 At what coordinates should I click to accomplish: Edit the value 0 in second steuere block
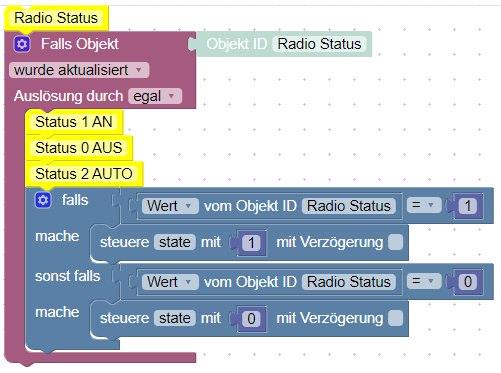pyautogui.click(x=251, y=318)
